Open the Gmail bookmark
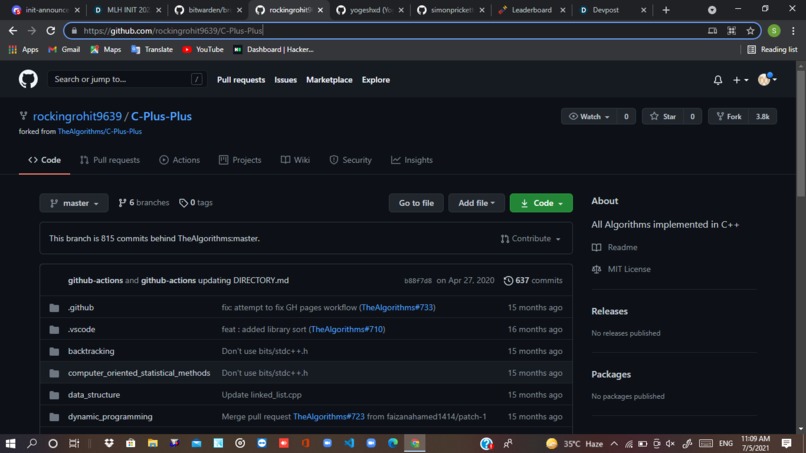The height and width of the screenshot is (453, 806). pos(64,49)
